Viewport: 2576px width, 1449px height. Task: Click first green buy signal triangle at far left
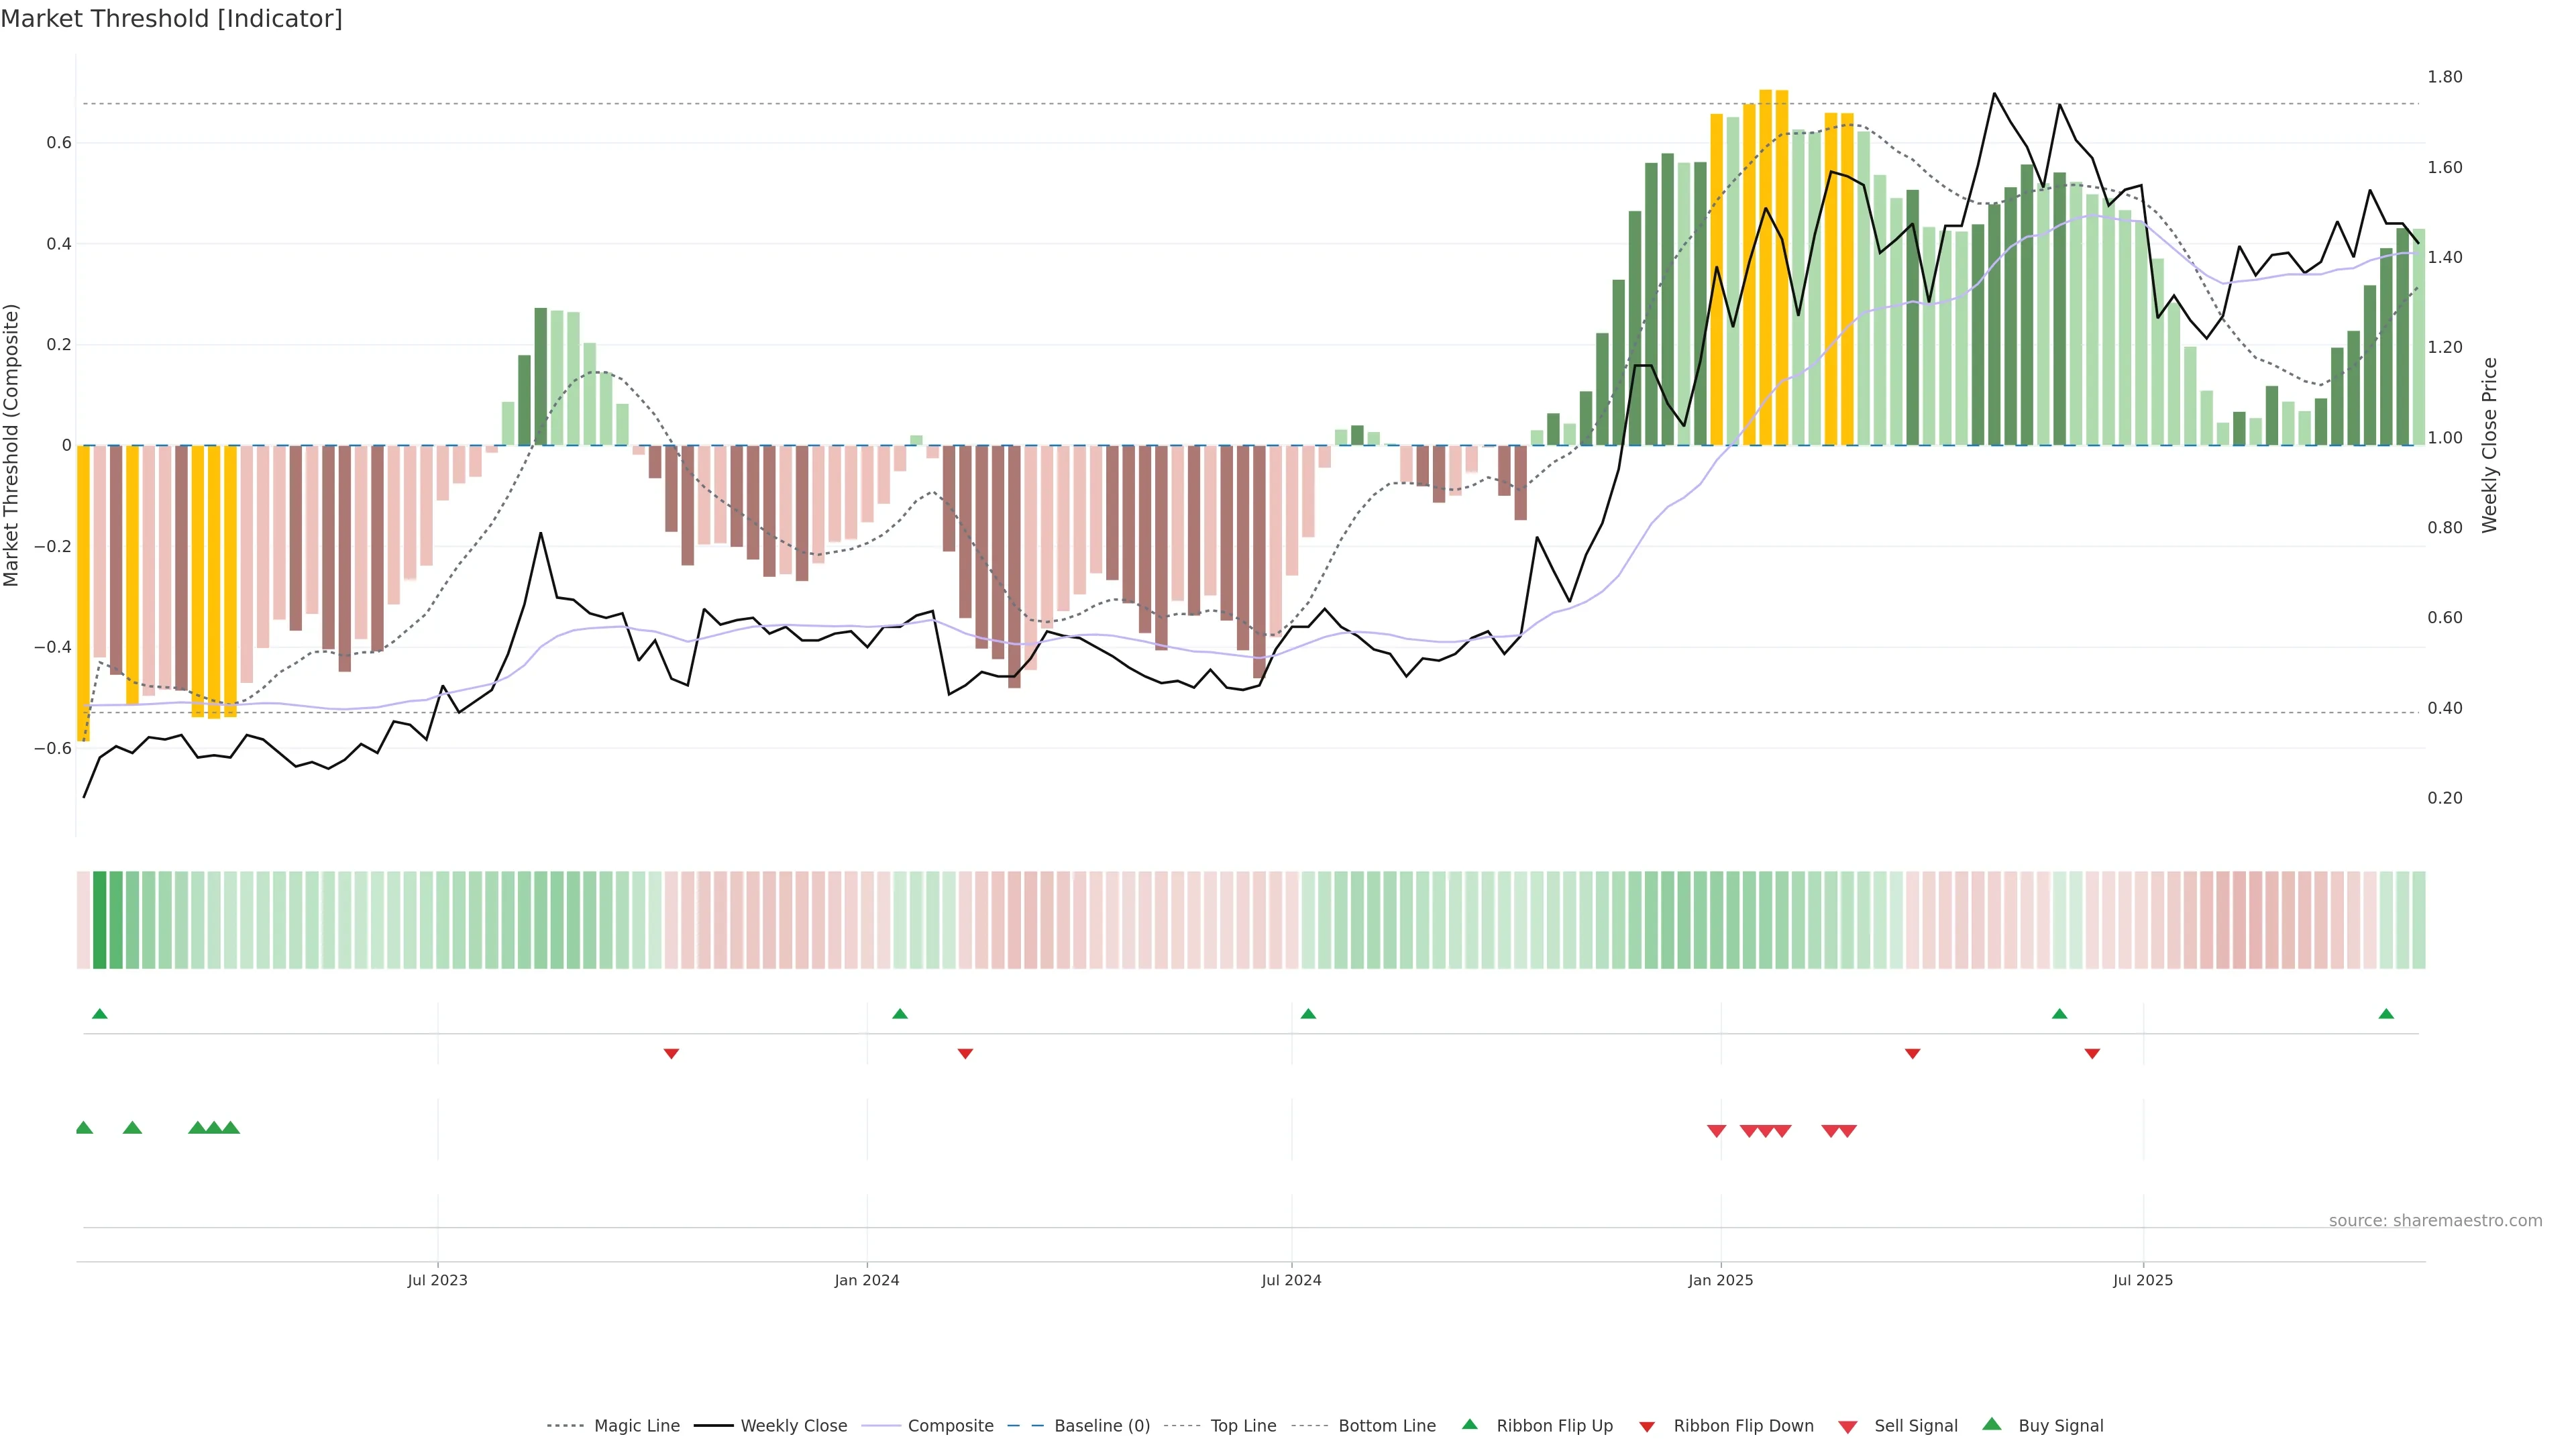click(x=84, y=1128)
